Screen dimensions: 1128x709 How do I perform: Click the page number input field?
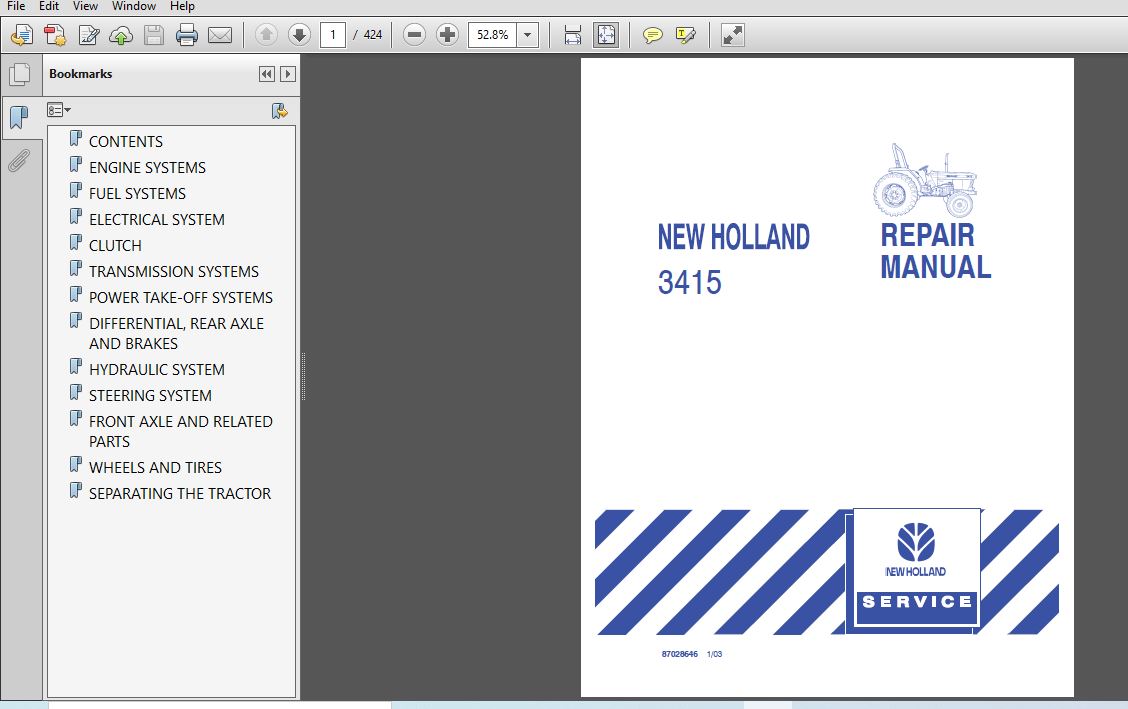[332, 35]
